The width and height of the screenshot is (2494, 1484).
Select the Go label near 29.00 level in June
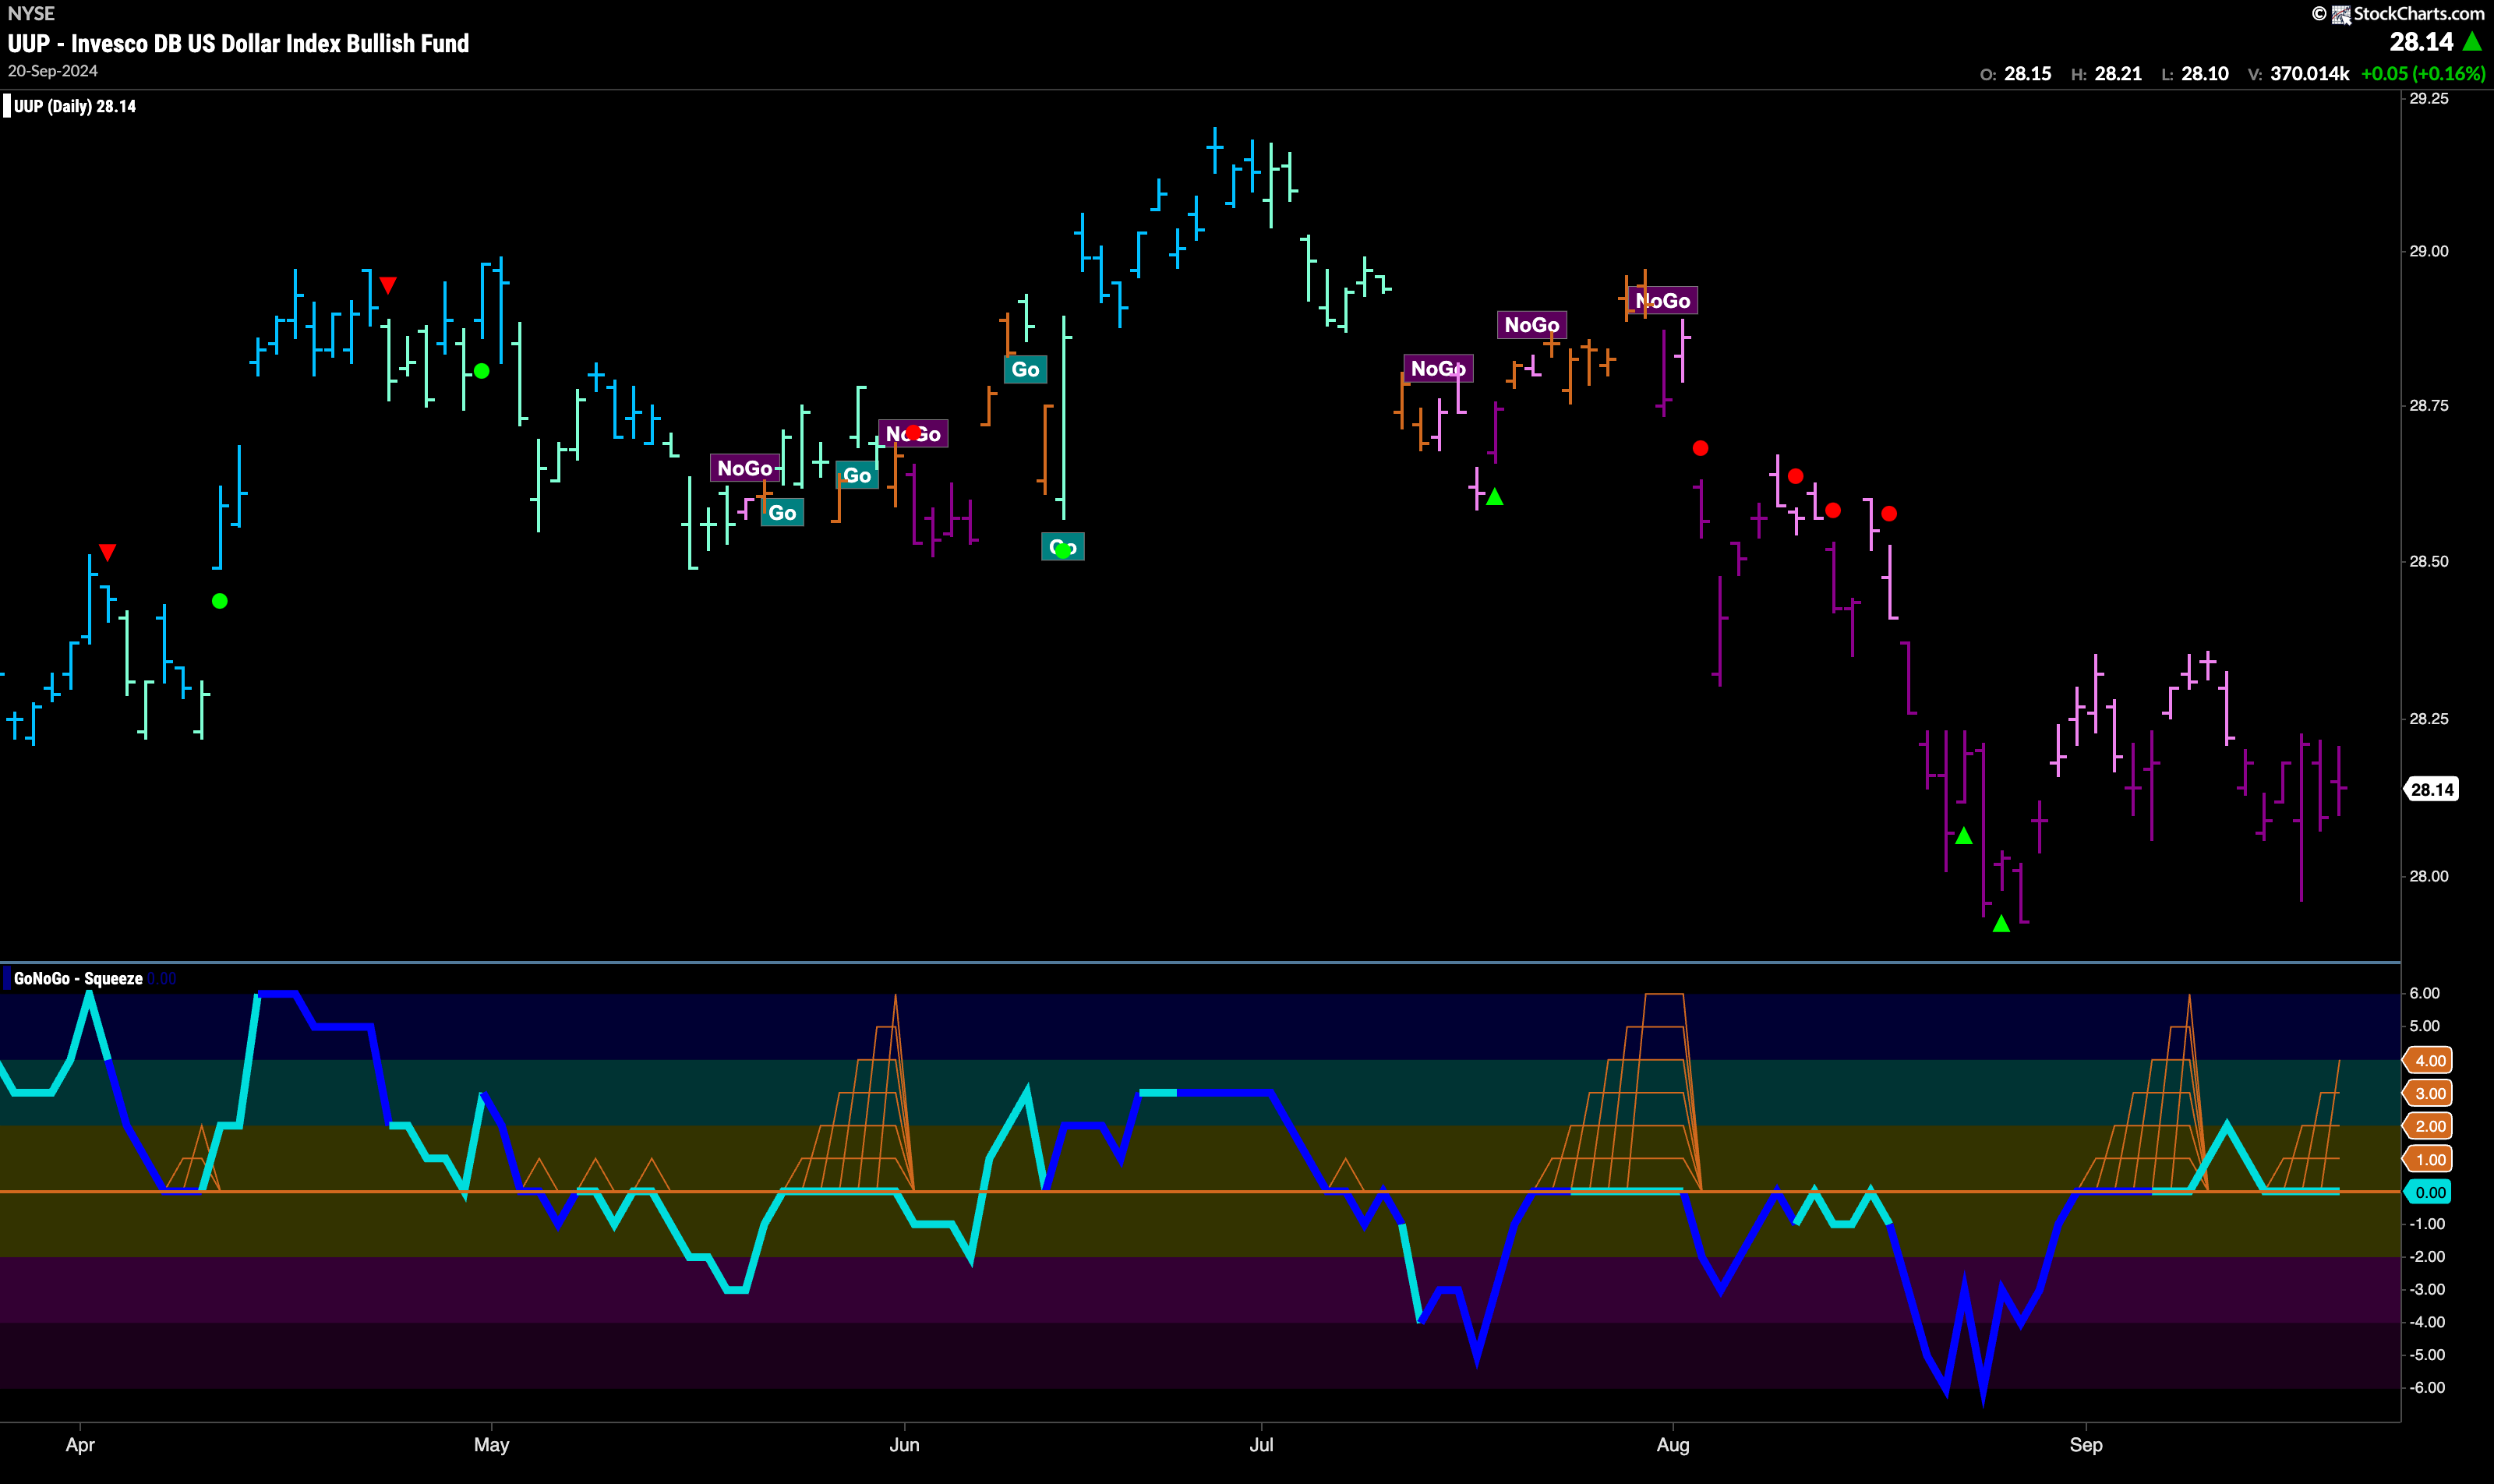pos(1025,369)
